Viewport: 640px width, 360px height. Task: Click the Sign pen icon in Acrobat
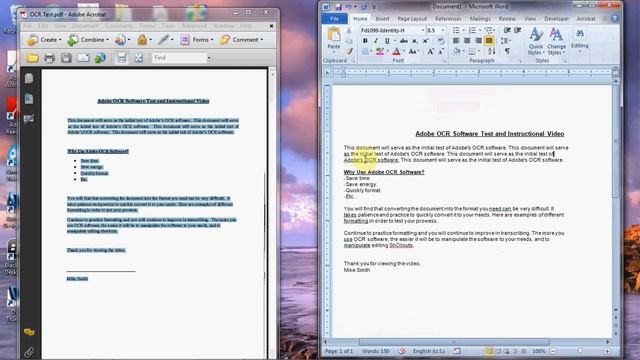[164, 40]
